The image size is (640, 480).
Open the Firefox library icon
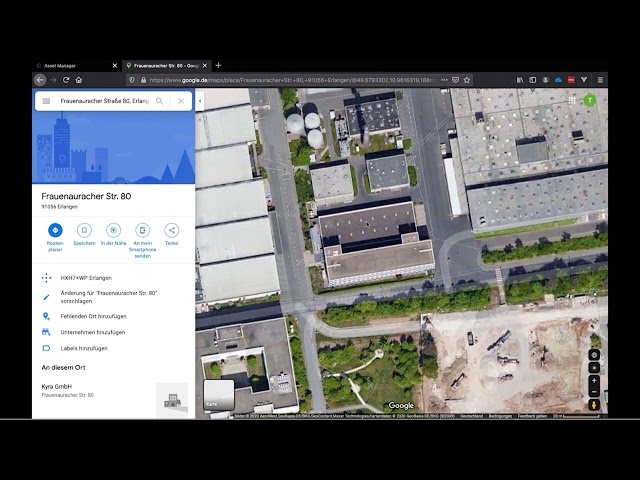pos(520,80)
